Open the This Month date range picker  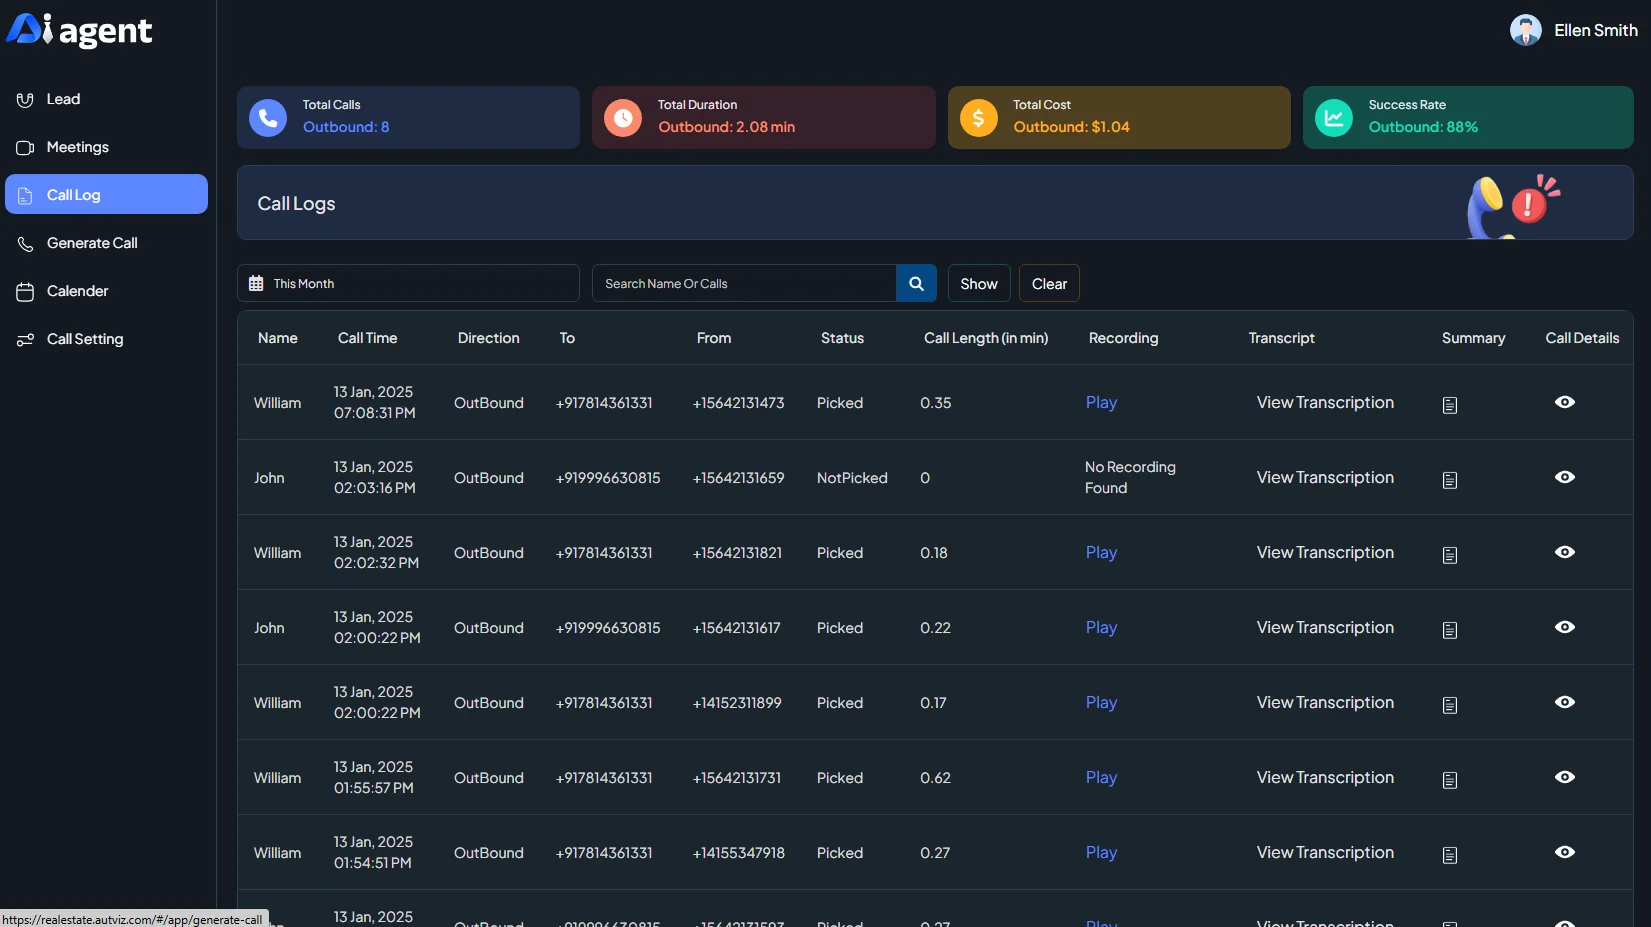(408, 283)
